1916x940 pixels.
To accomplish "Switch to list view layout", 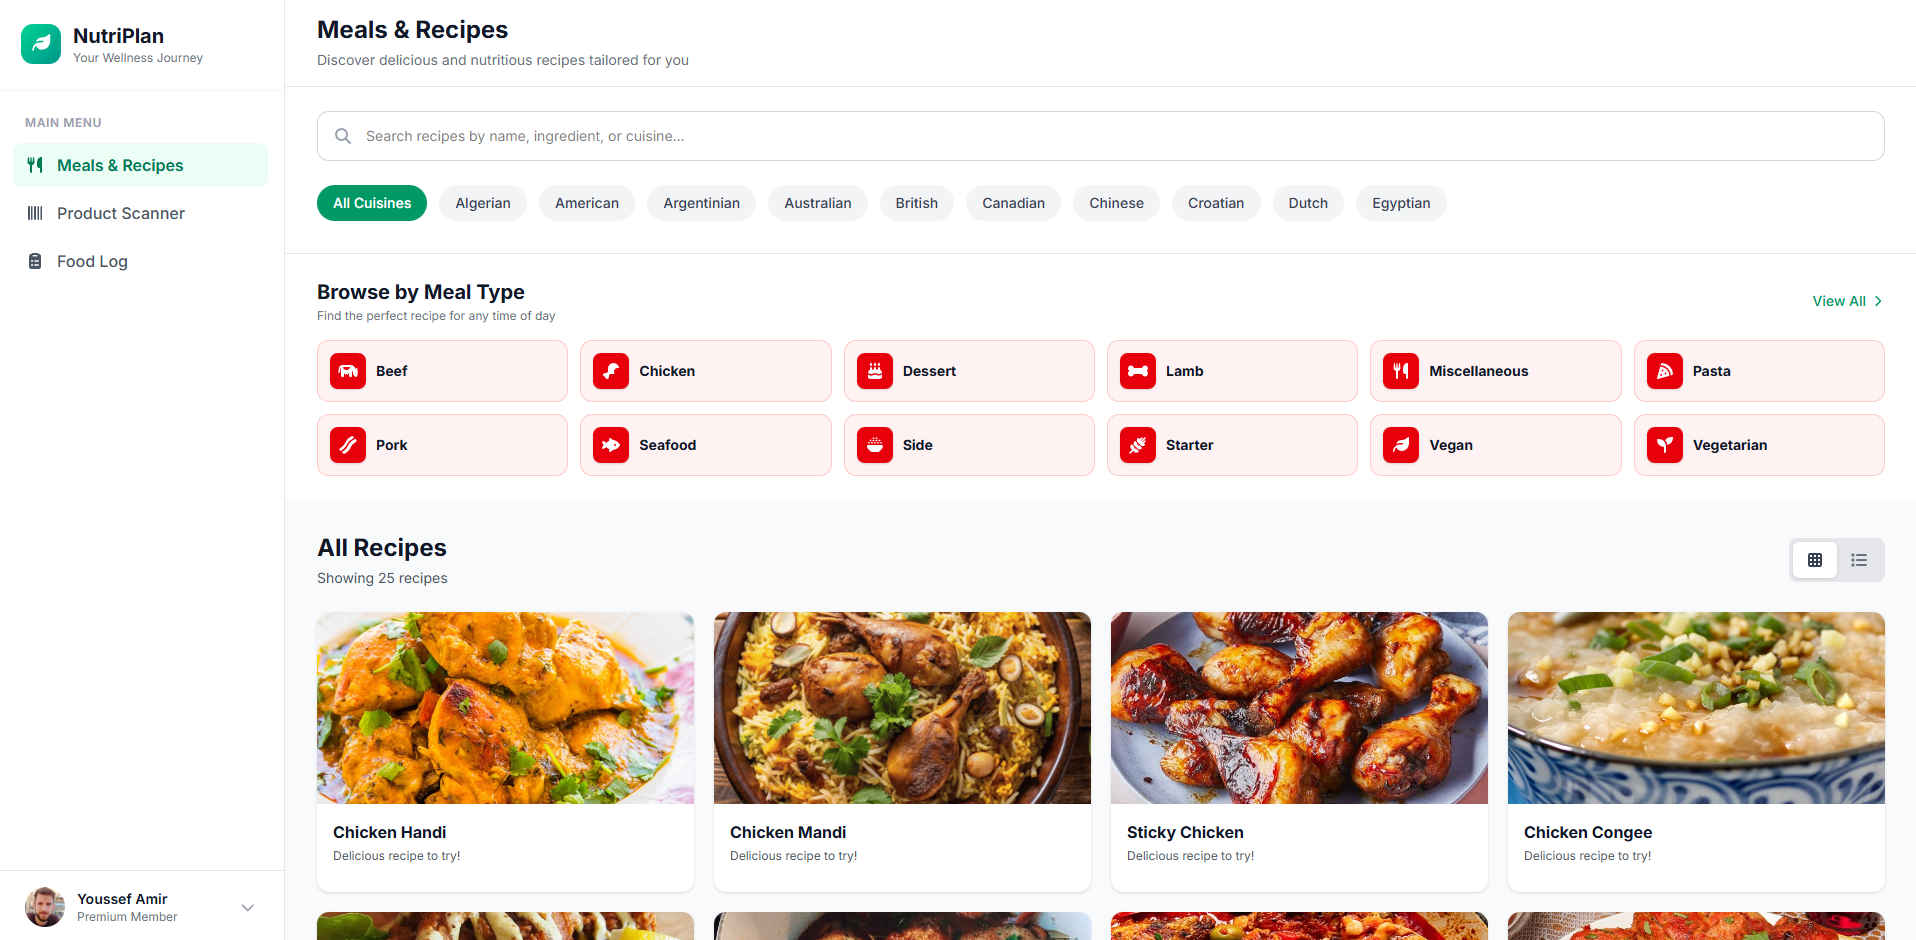I will point(1859,560).
